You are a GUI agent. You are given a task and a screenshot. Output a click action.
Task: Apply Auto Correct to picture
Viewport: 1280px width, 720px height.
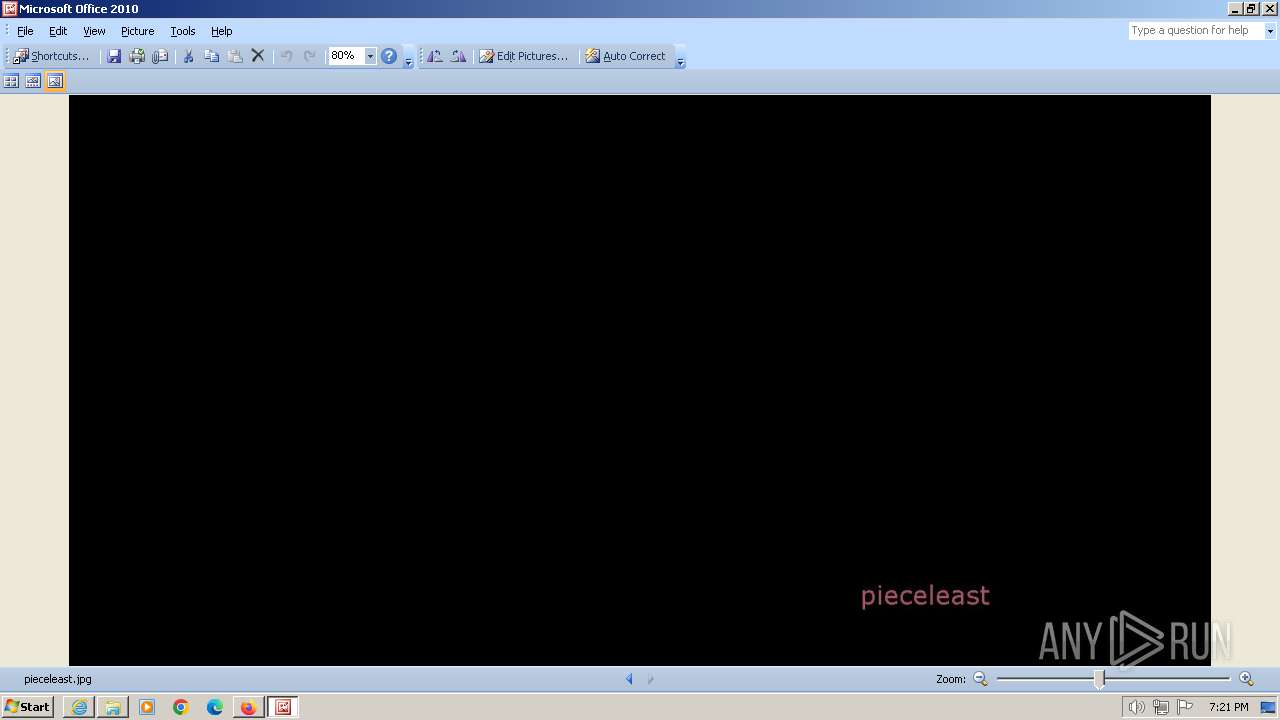click(626, 56)
